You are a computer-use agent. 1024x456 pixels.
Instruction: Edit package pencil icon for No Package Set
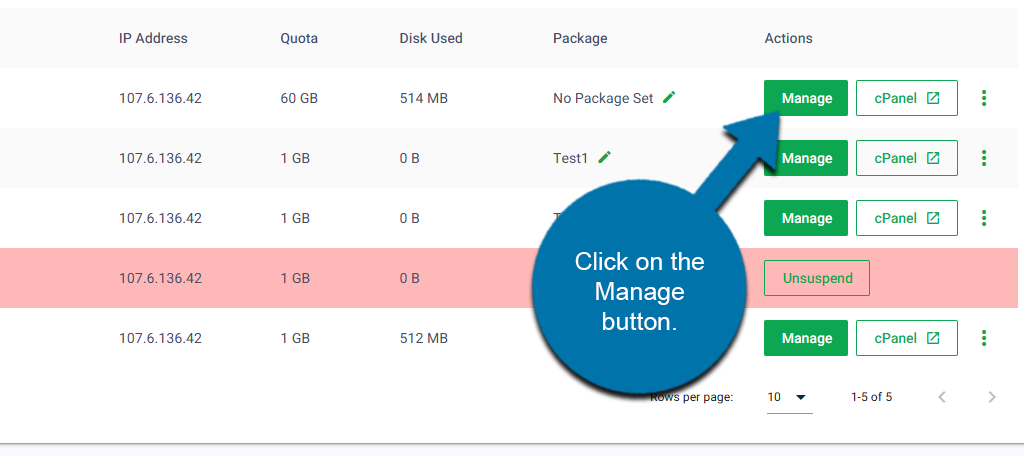coord(669,98)
